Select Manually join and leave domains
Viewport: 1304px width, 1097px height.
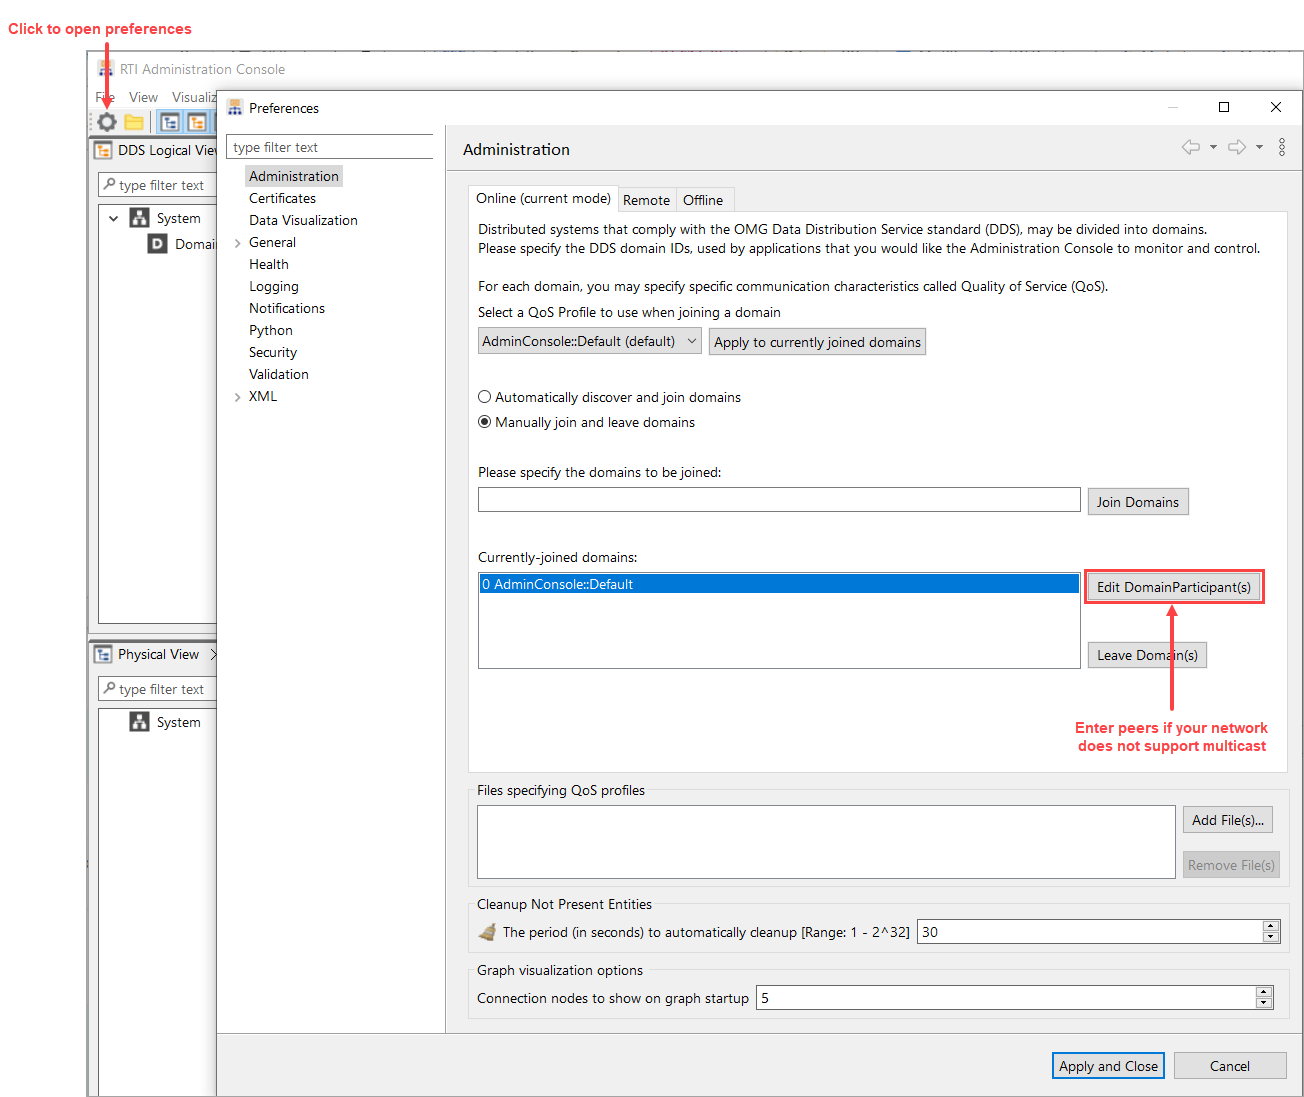[485, 422]
